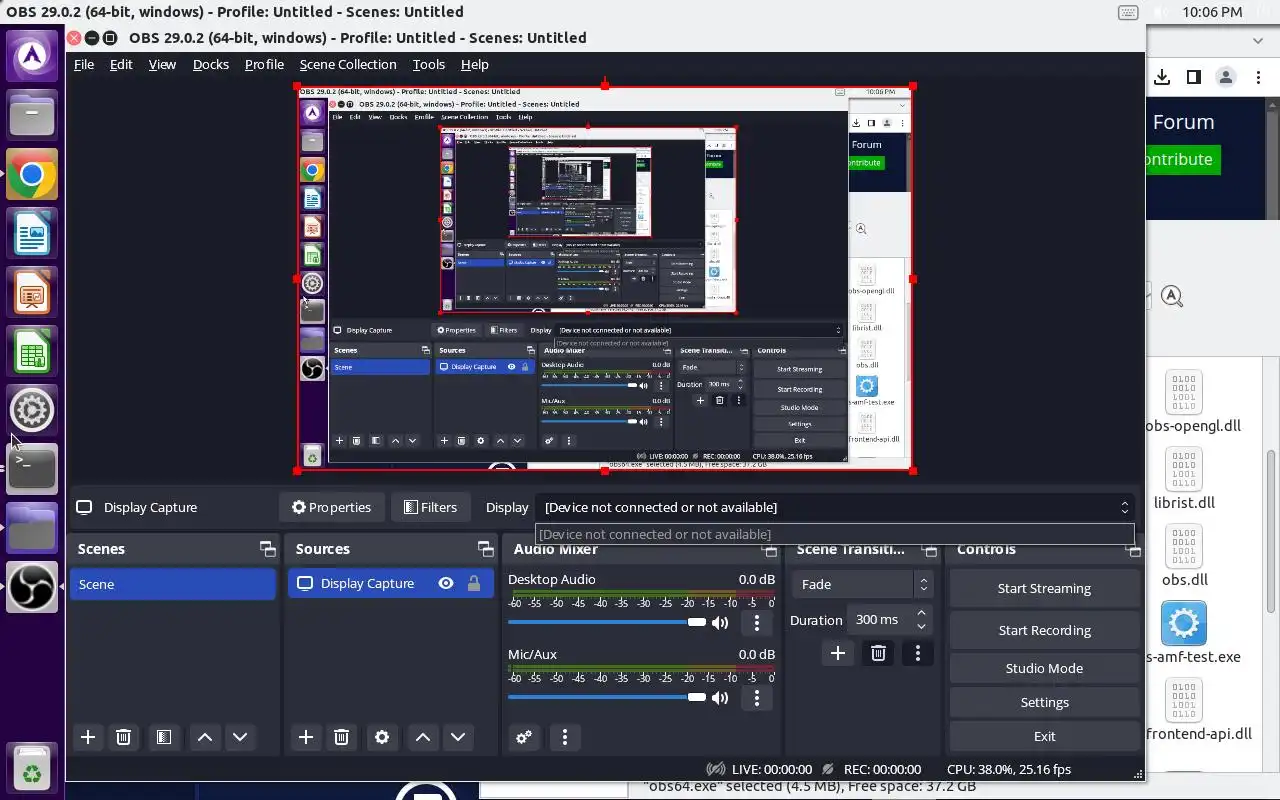Move source down arrow in Sources panel

458,737
